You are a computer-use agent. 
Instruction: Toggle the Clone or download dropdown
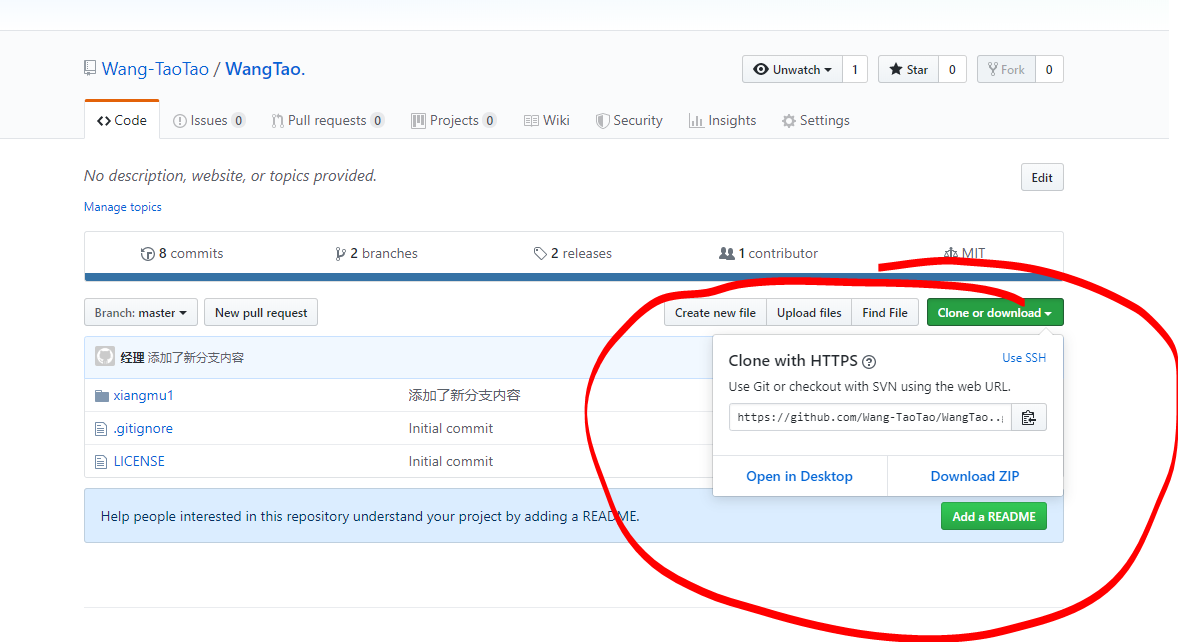click(995, 312)
